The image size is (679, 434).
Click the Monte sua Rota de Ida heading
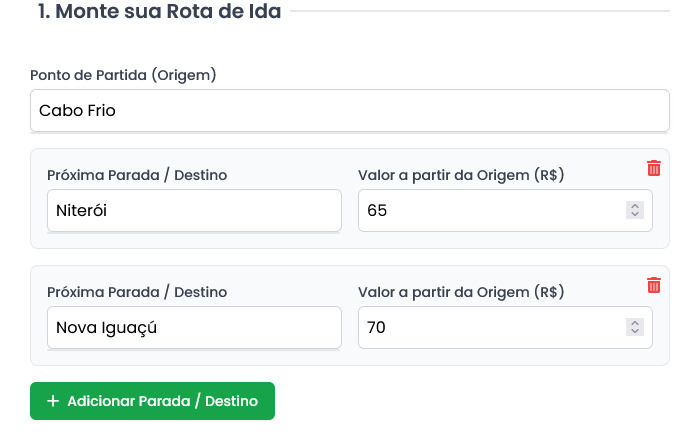(x=159, y=12)
